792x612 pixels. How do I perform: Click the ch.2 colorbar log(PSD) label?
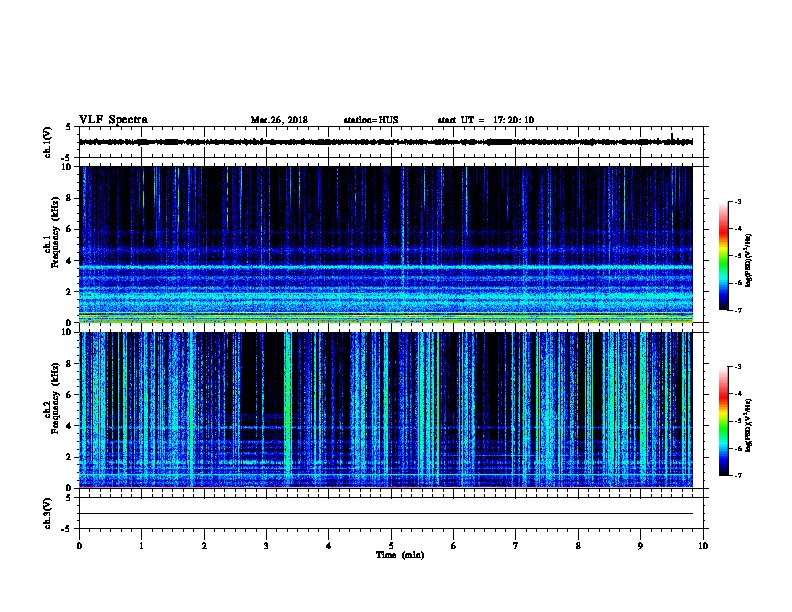click(748, 426)
